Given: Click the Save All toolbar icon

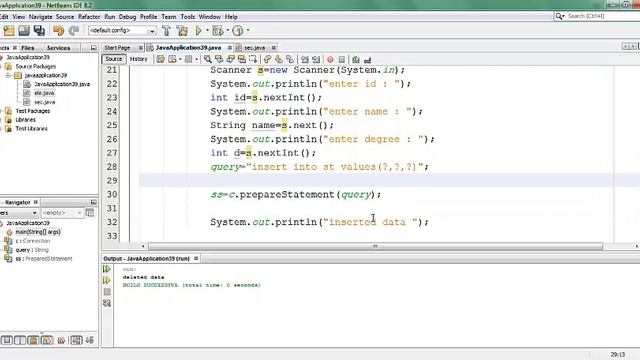Looking at the screenshot, I should tap(39, 31).
